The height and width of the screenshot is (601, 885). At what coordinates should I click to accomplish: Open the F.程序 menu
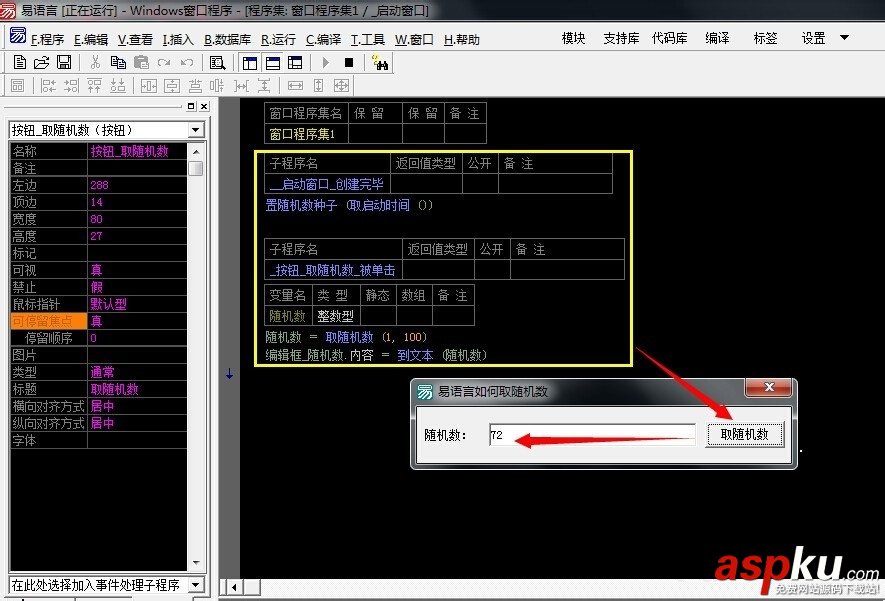pyautogui.click(x=47, y=40)
